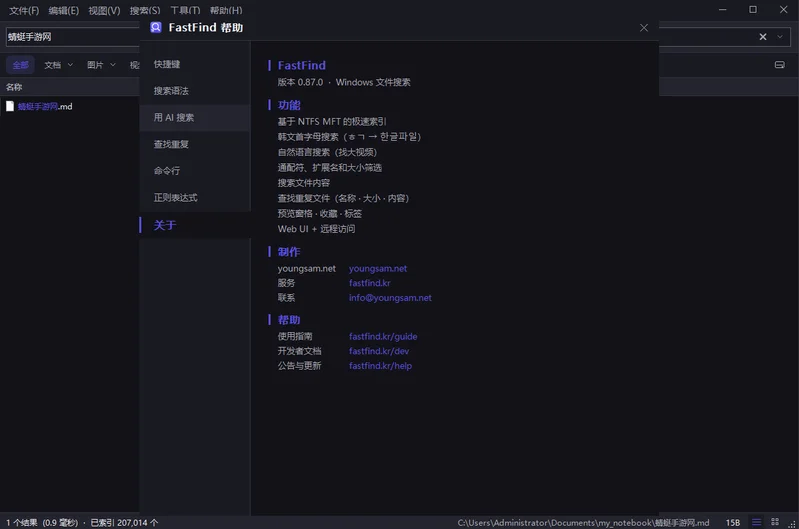Click the 搜索文件内容 feature line
The image size is (799, 529).
click(304, 182)
